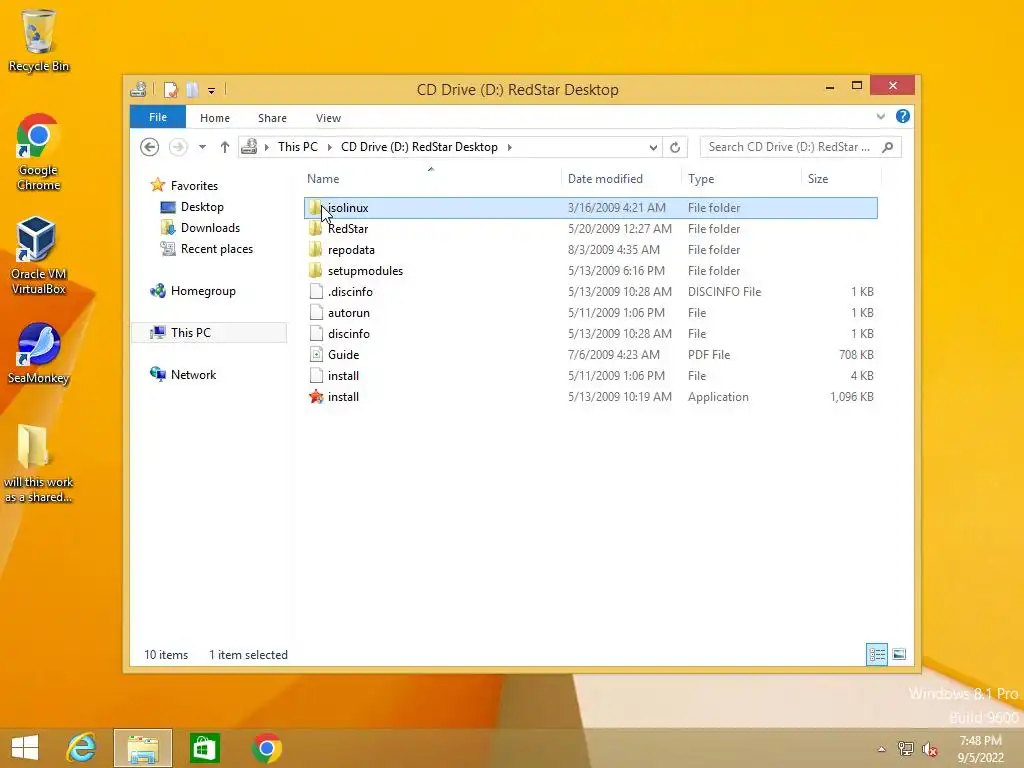Show hidden tray icons arrow
This screenshot has width=1024, height=768.
tap(882, 749)
